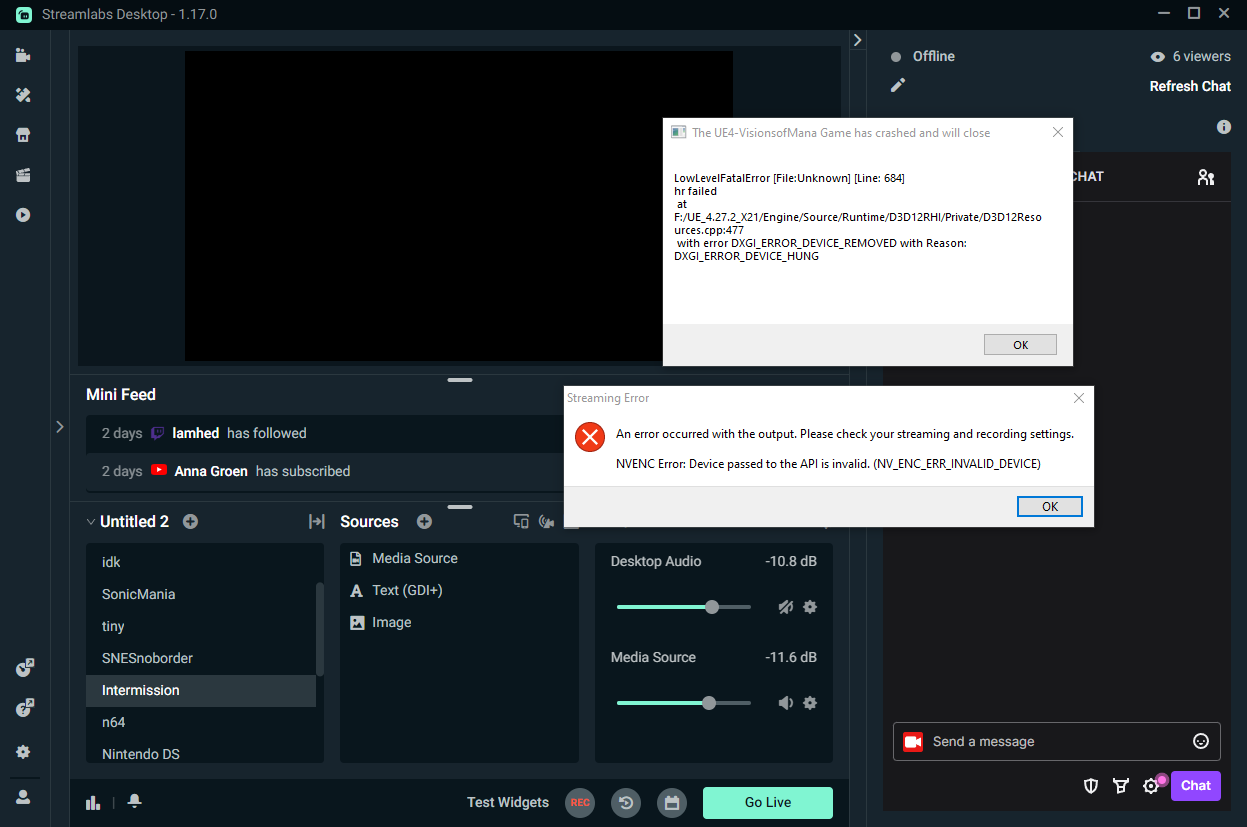This screenshot has width=1247, height=827.
Task: Click the 6 viewers count
Action: coord(1191,57)
